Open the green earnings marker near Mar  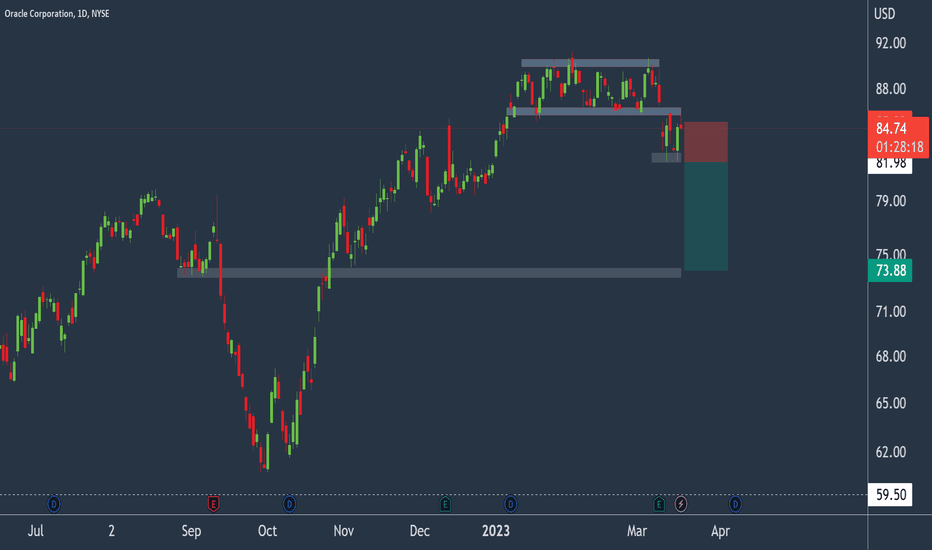tap(659, 505)
